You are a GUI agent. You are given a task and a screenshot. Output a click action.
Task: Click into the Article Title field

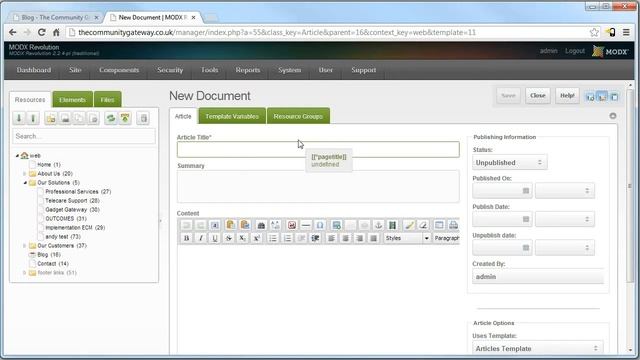318,149
